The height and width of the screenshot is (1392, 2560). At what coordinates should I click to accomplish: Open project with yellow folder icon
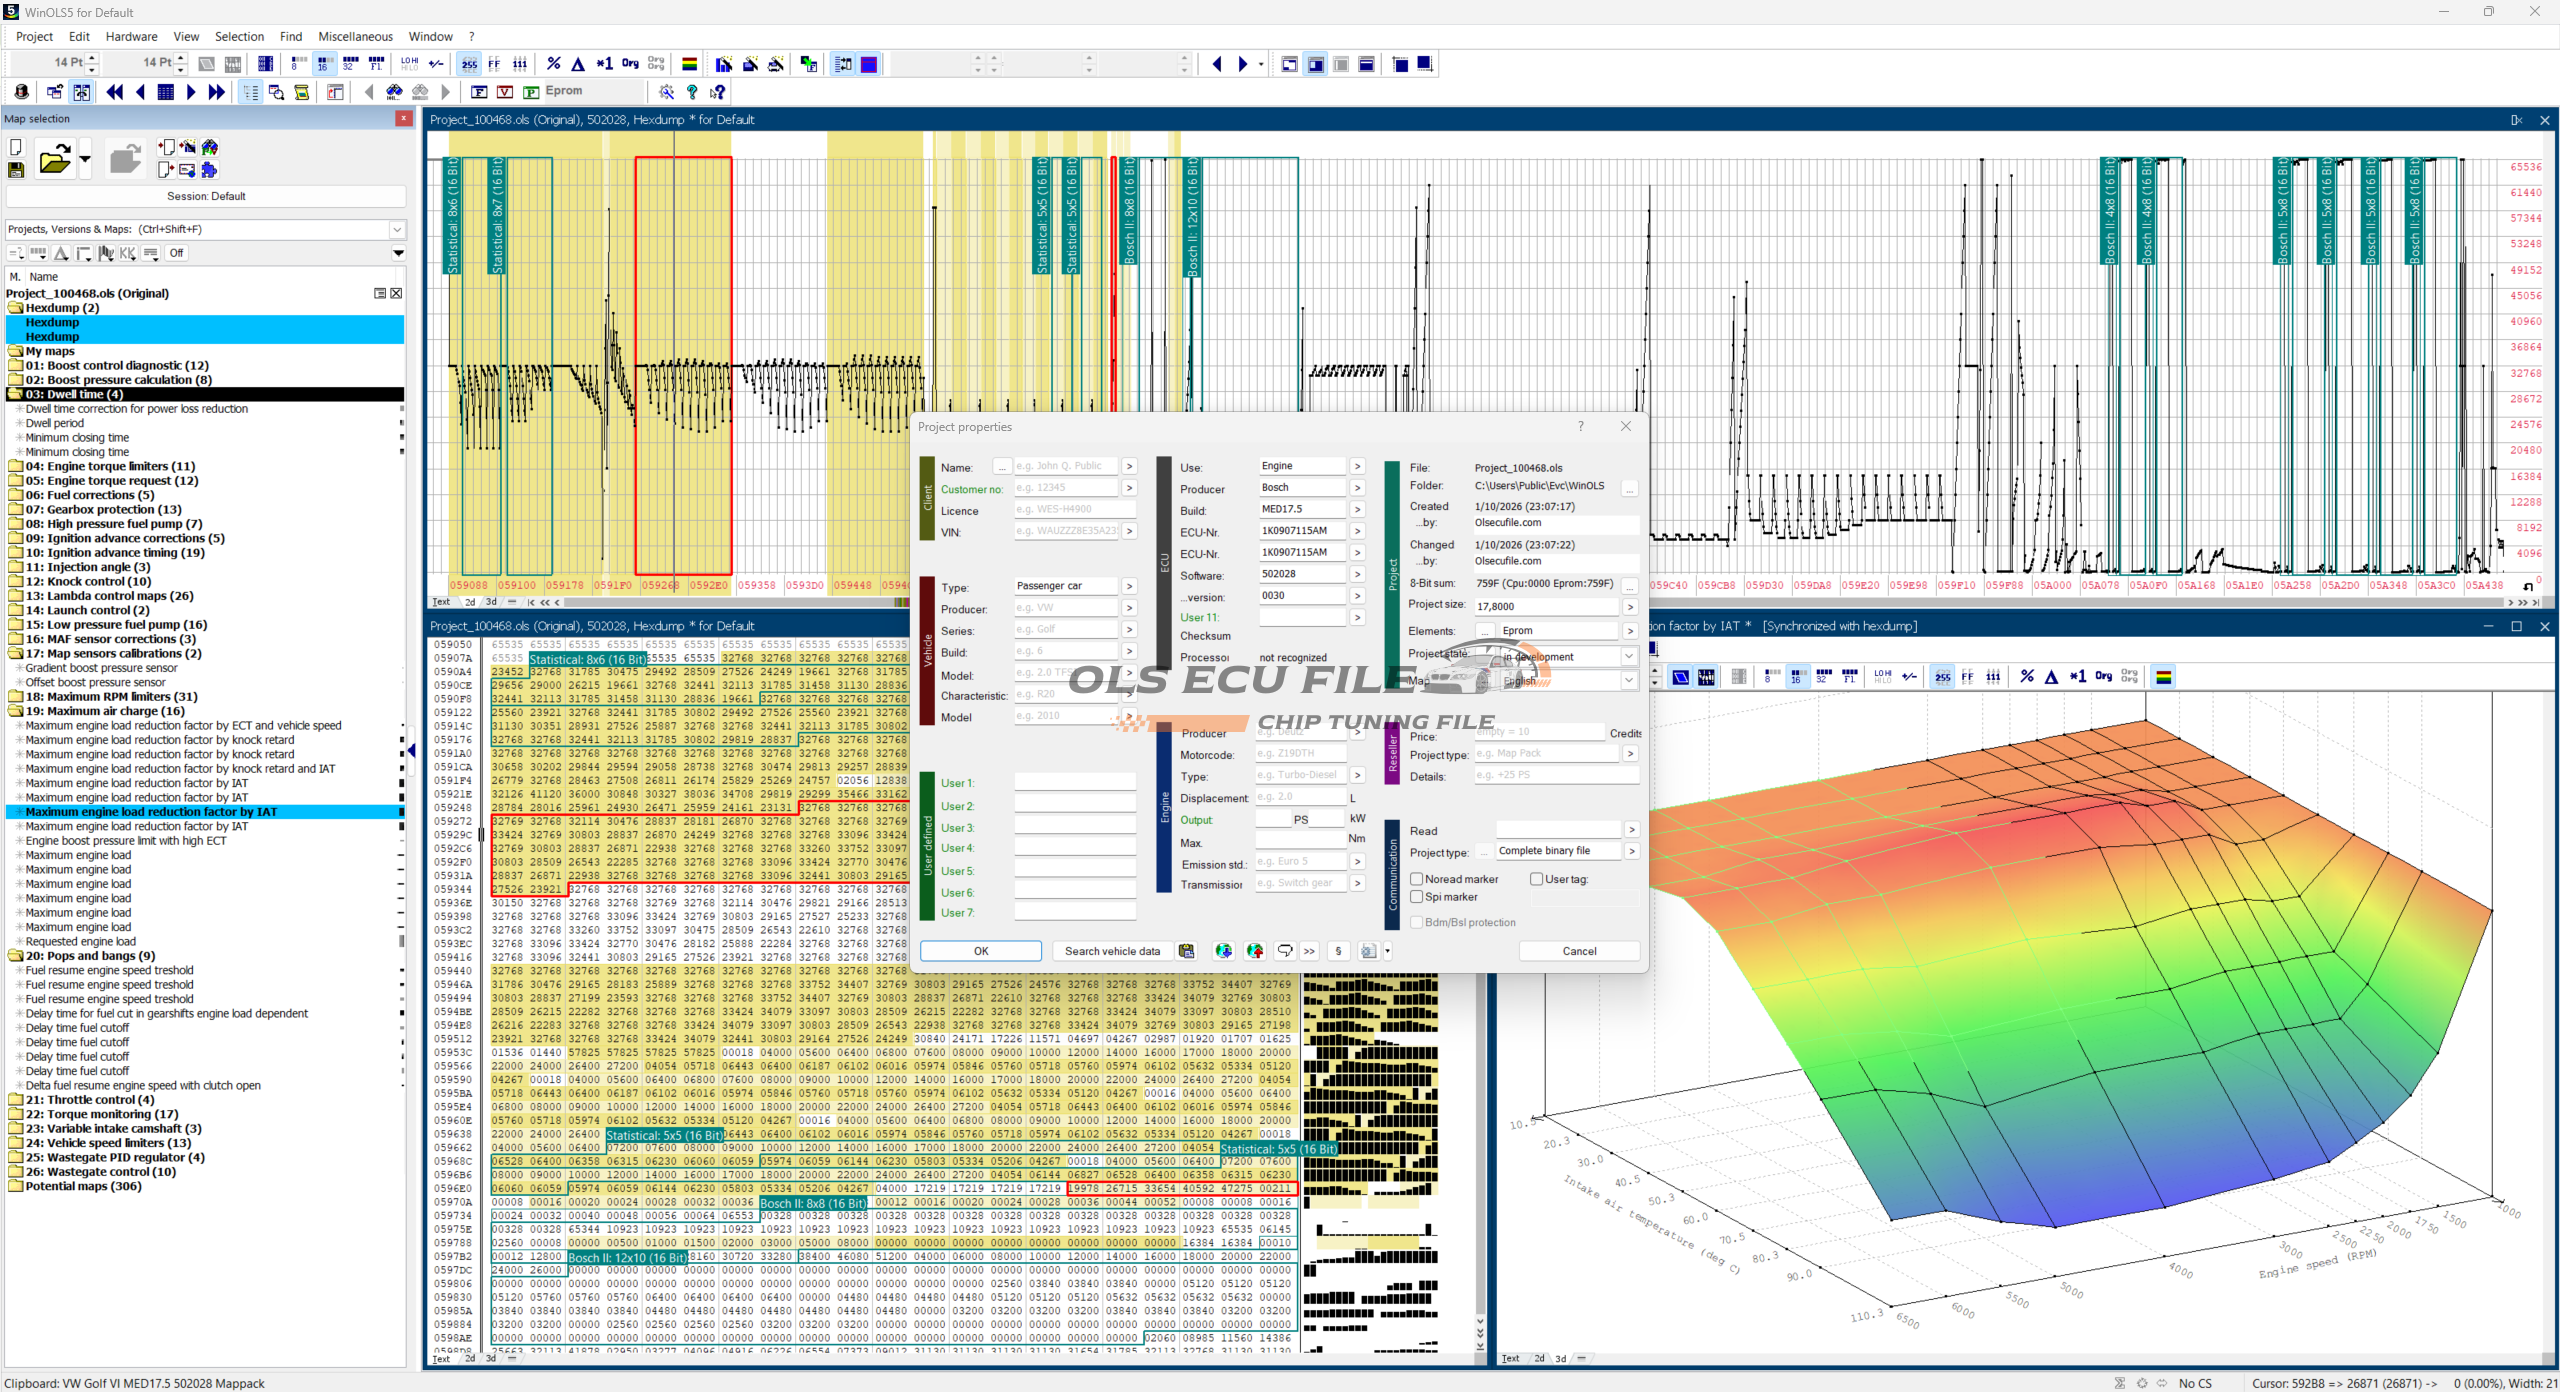55,160
